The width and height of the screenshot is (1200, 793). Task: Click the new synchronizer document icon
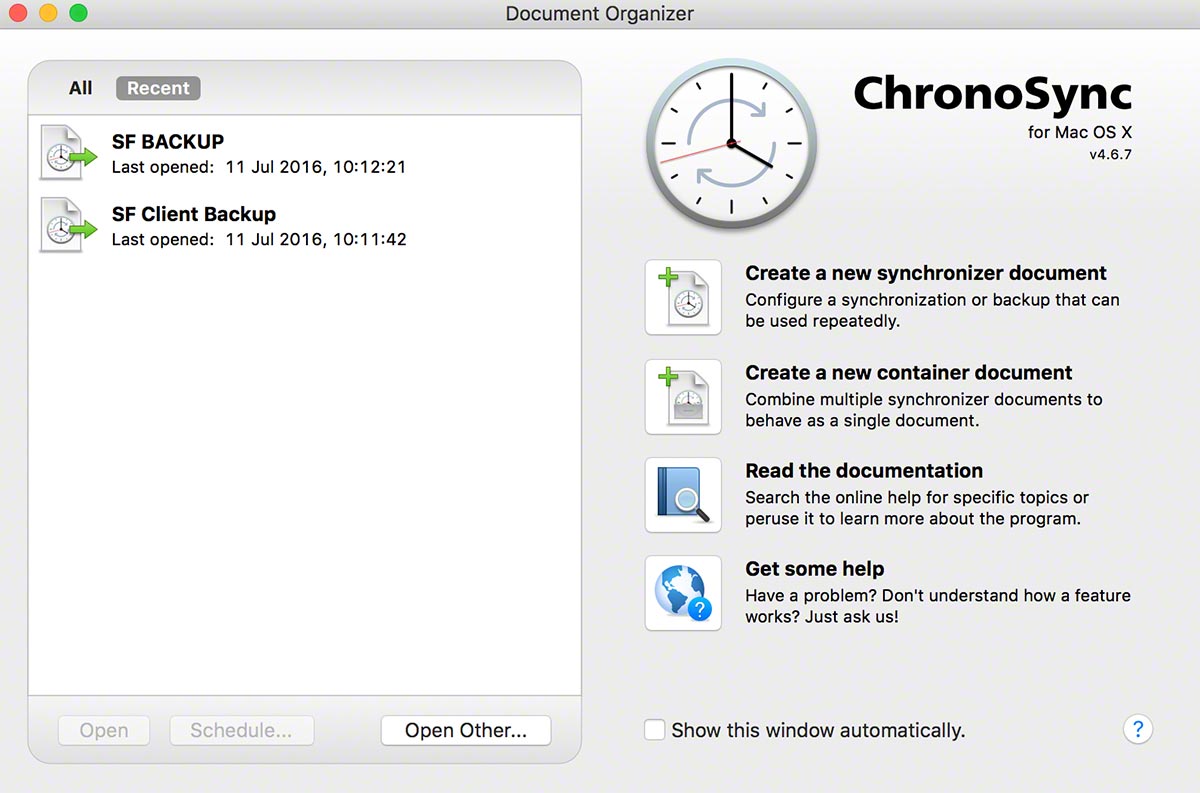[x=683, y=297]
